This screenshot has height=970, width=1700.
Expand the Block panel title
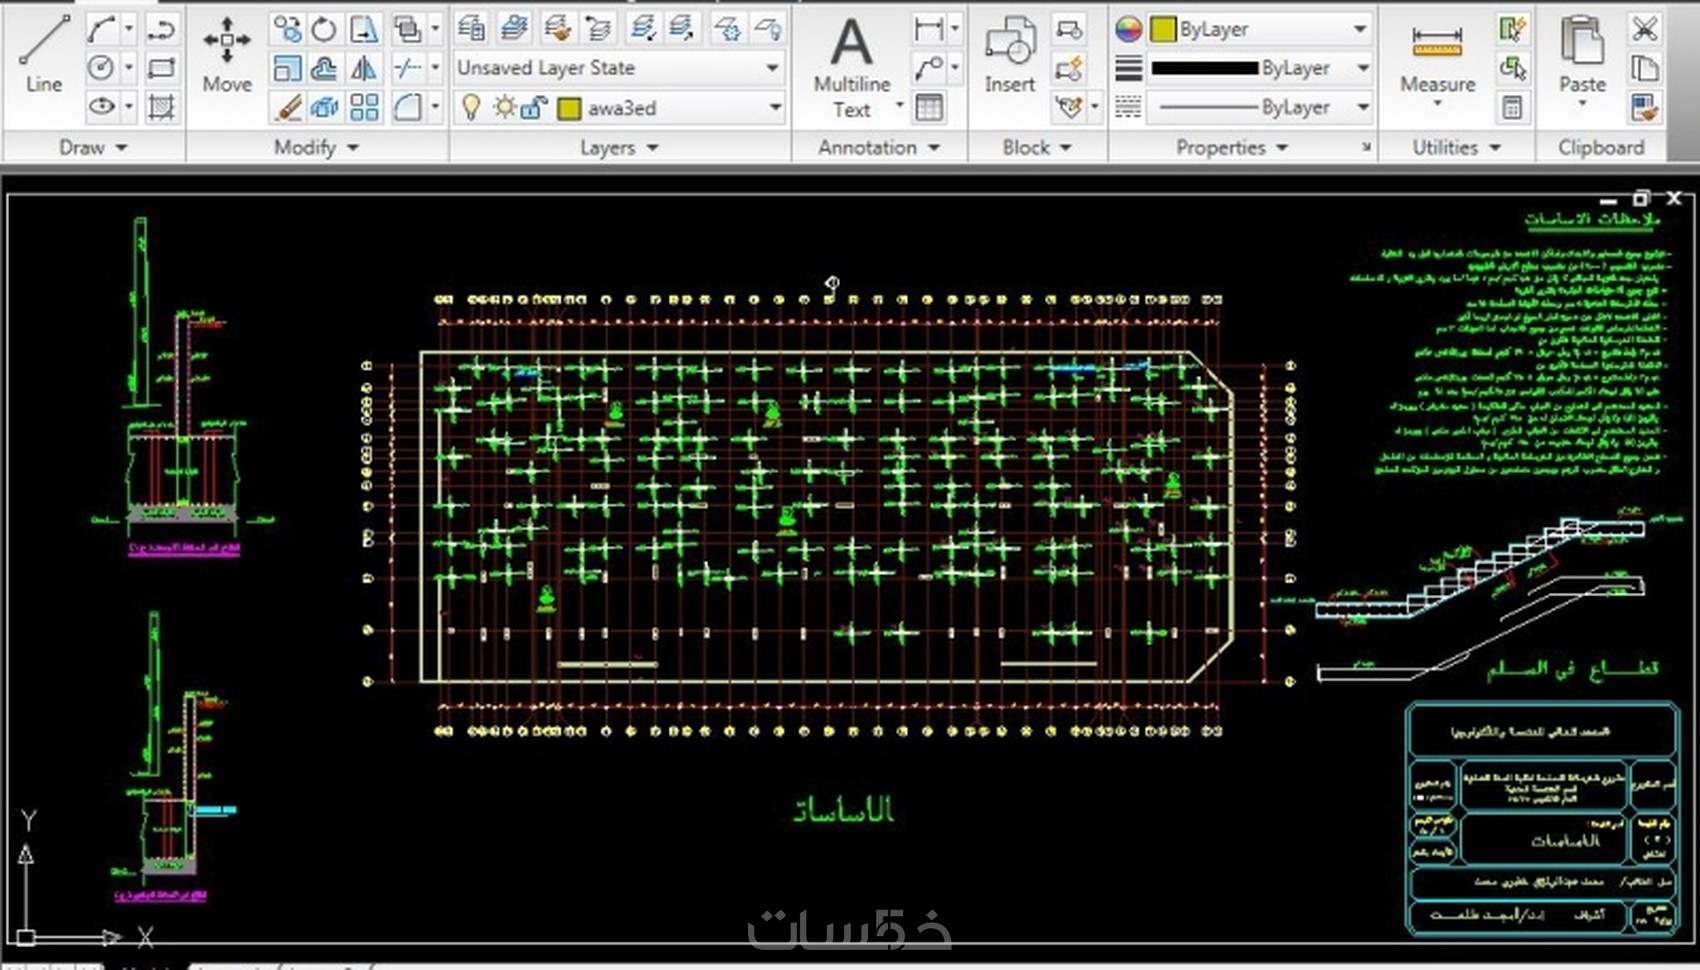pos(1037,147)
